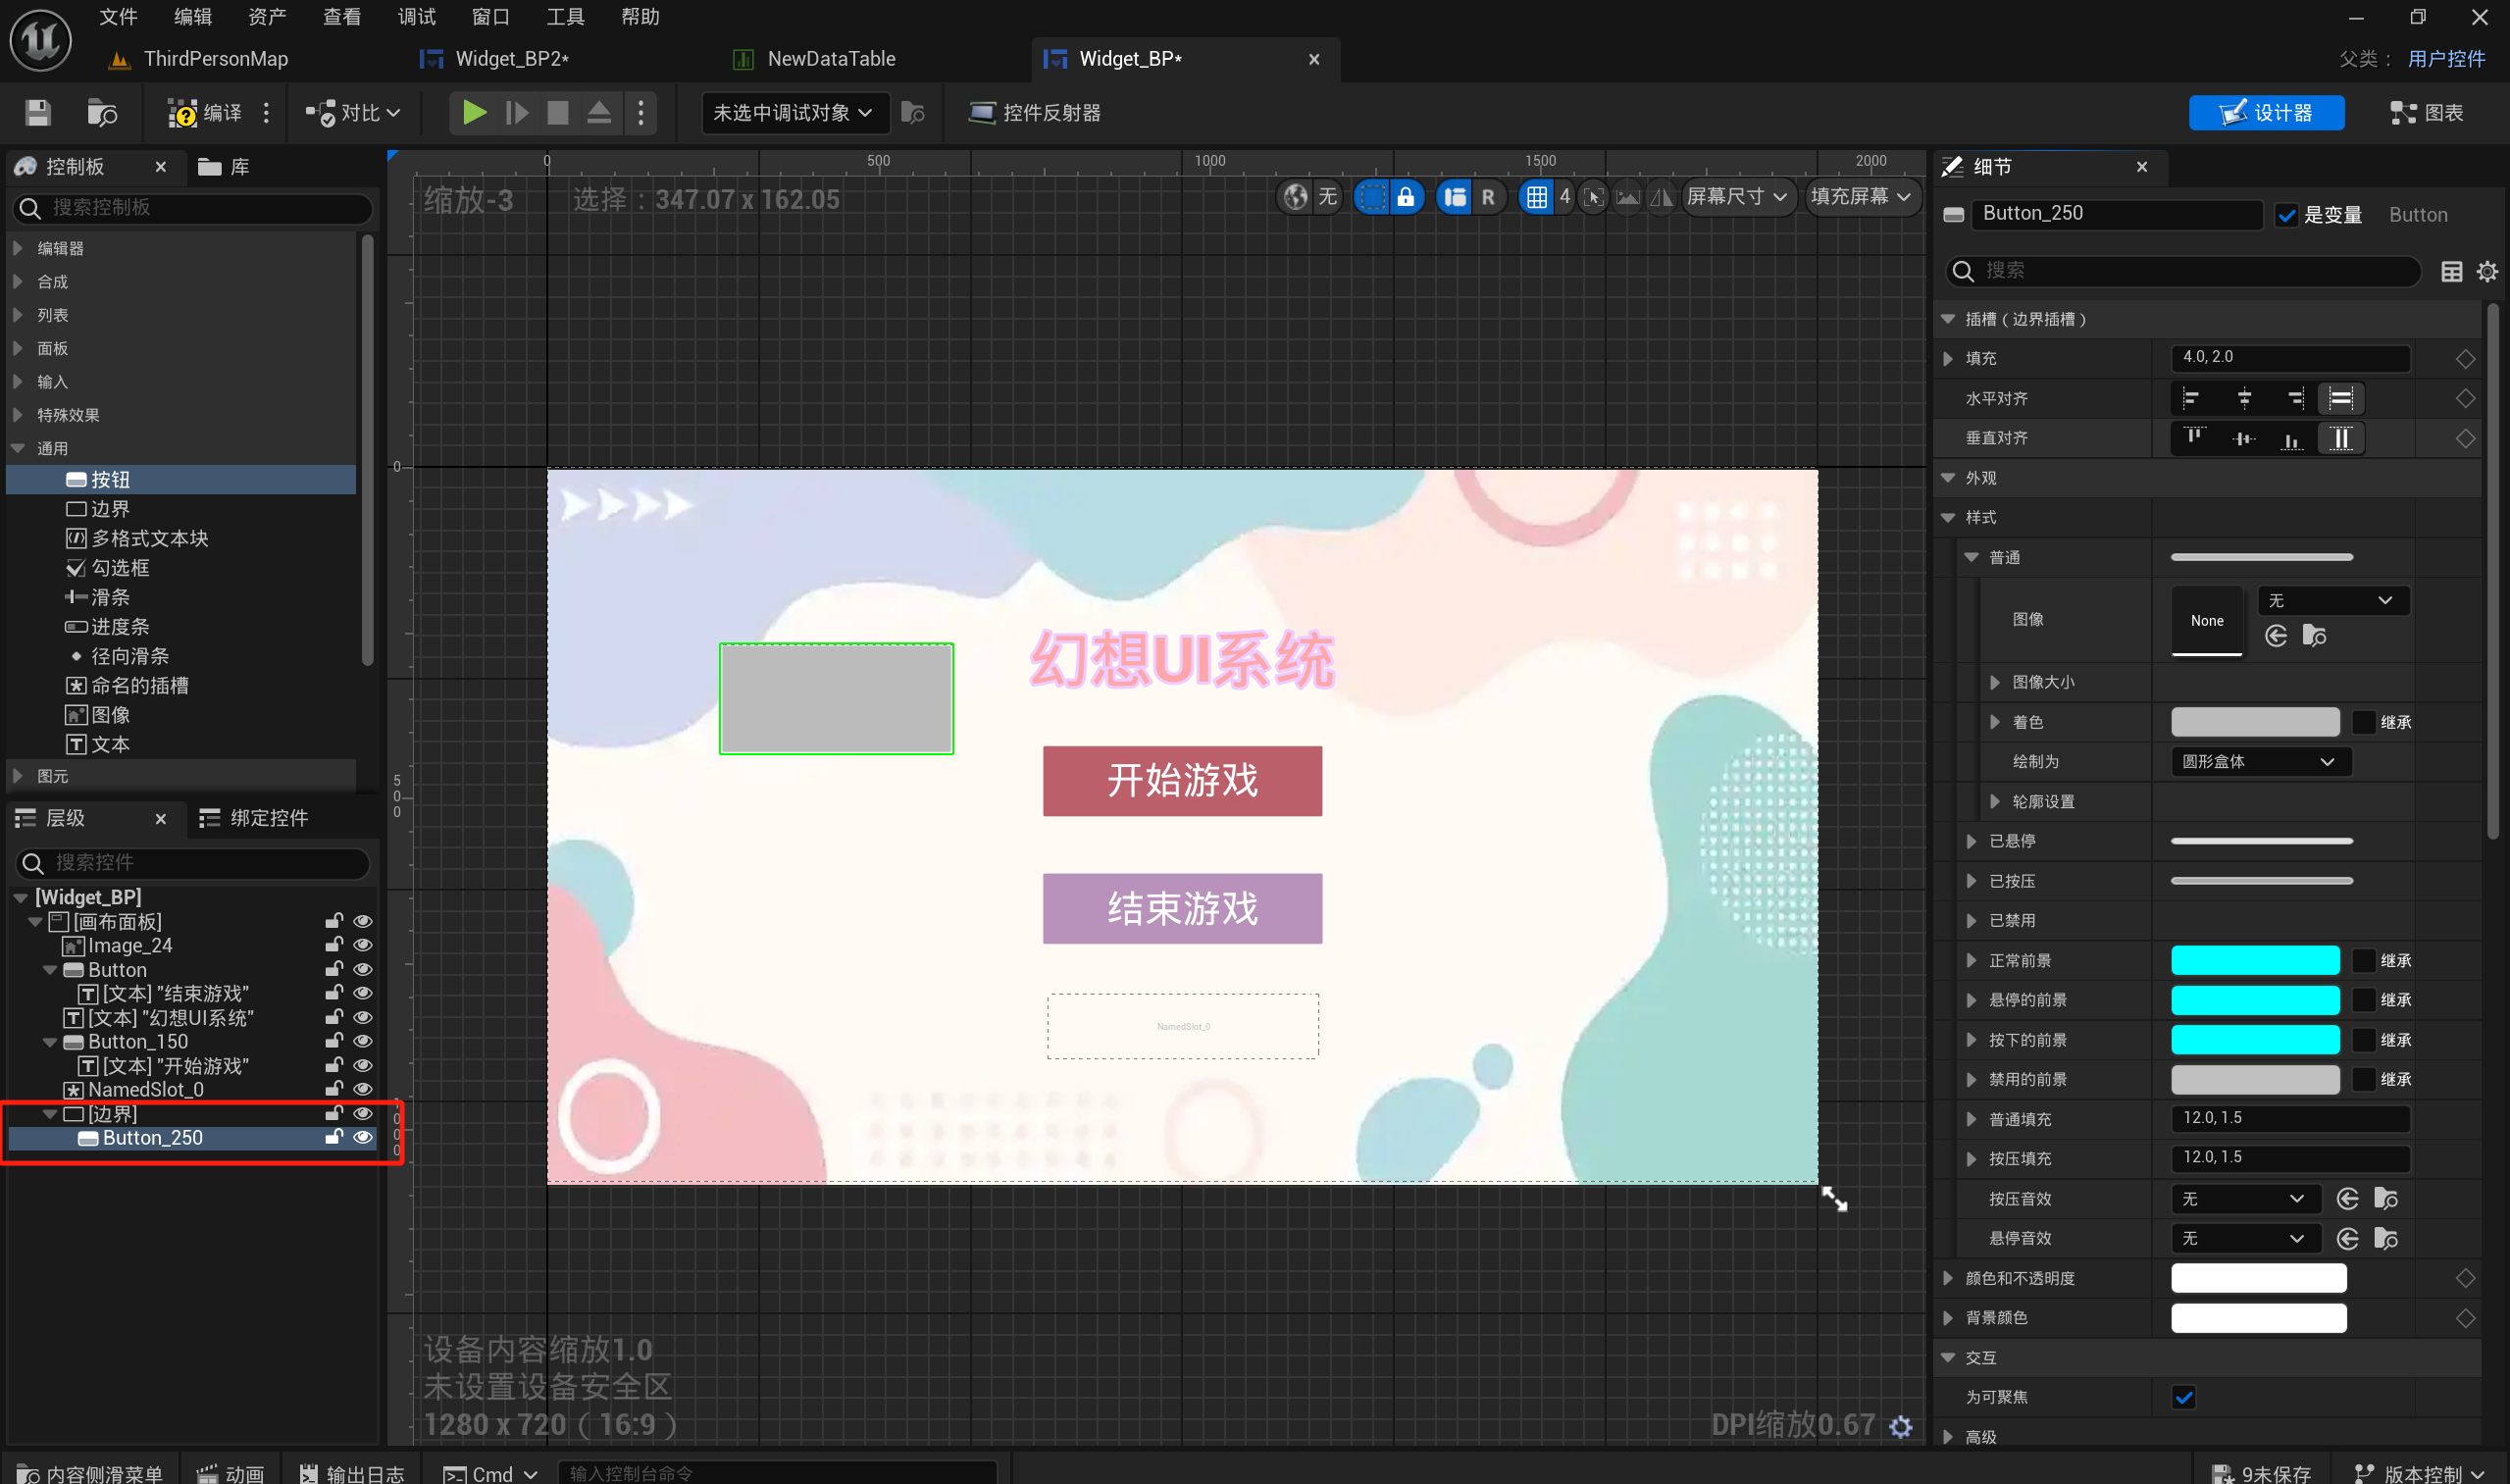Toggle lock icon for Button_250 row
This screenshot has height=1484, width=2510.
(x=334, y=1138)
